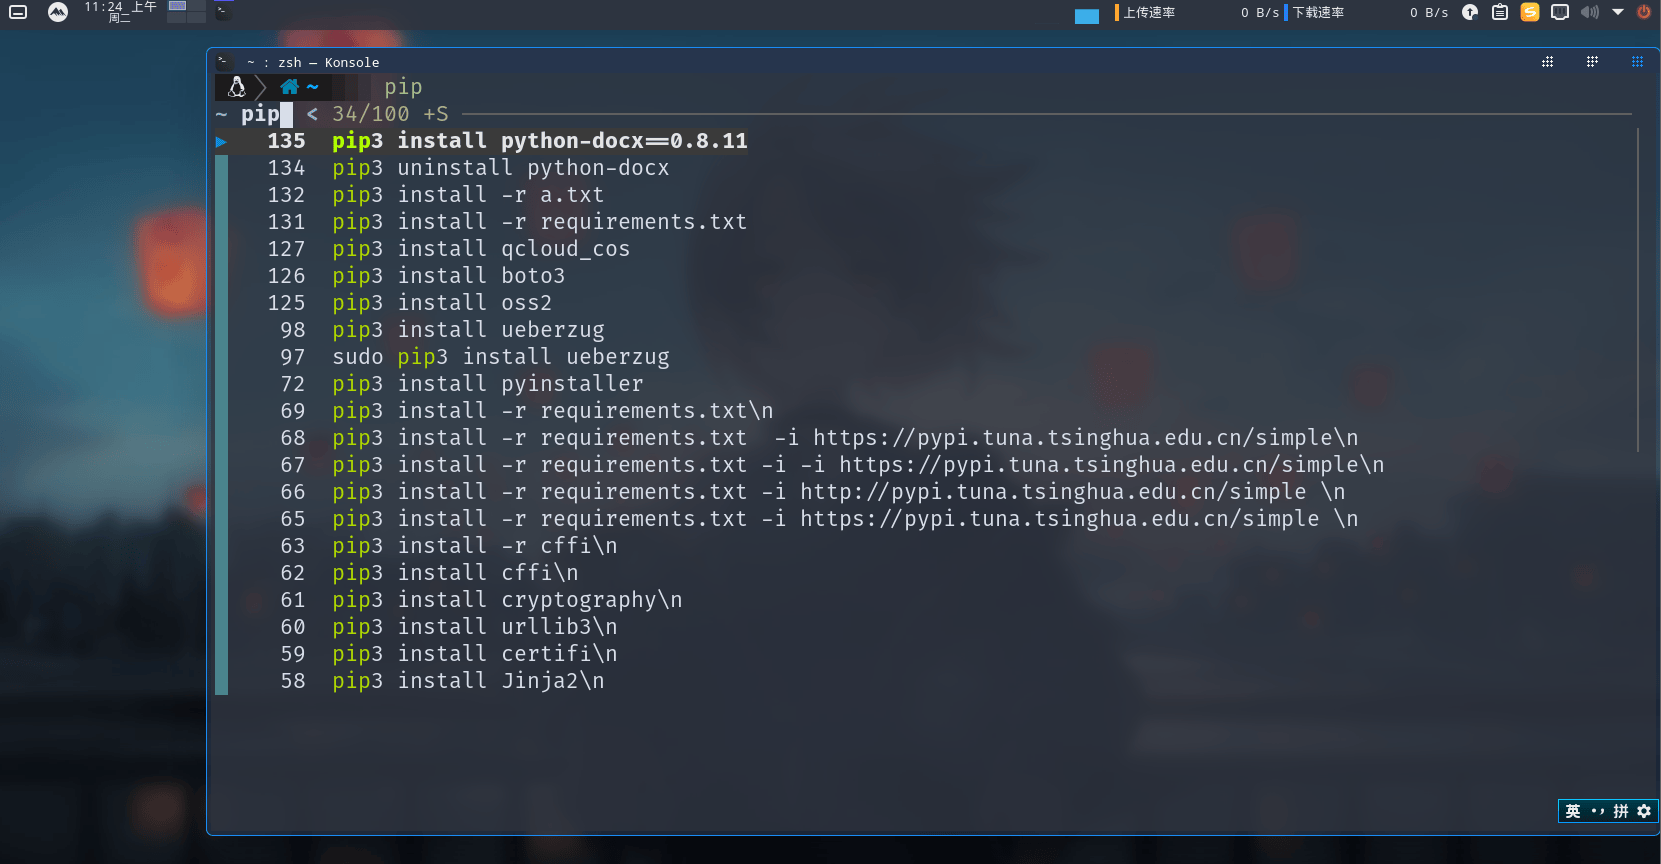Mute audio via the volume tray icon
1661x864 pixels.
click(1590, 12)
